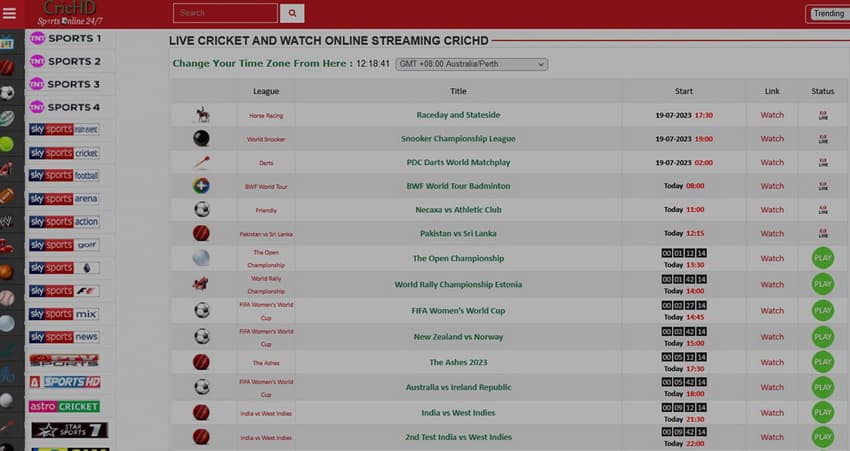This screenshot has height=451, width=850.
Task: Select Sky Sports Cricket channel in sidebar
Action: 65,153
